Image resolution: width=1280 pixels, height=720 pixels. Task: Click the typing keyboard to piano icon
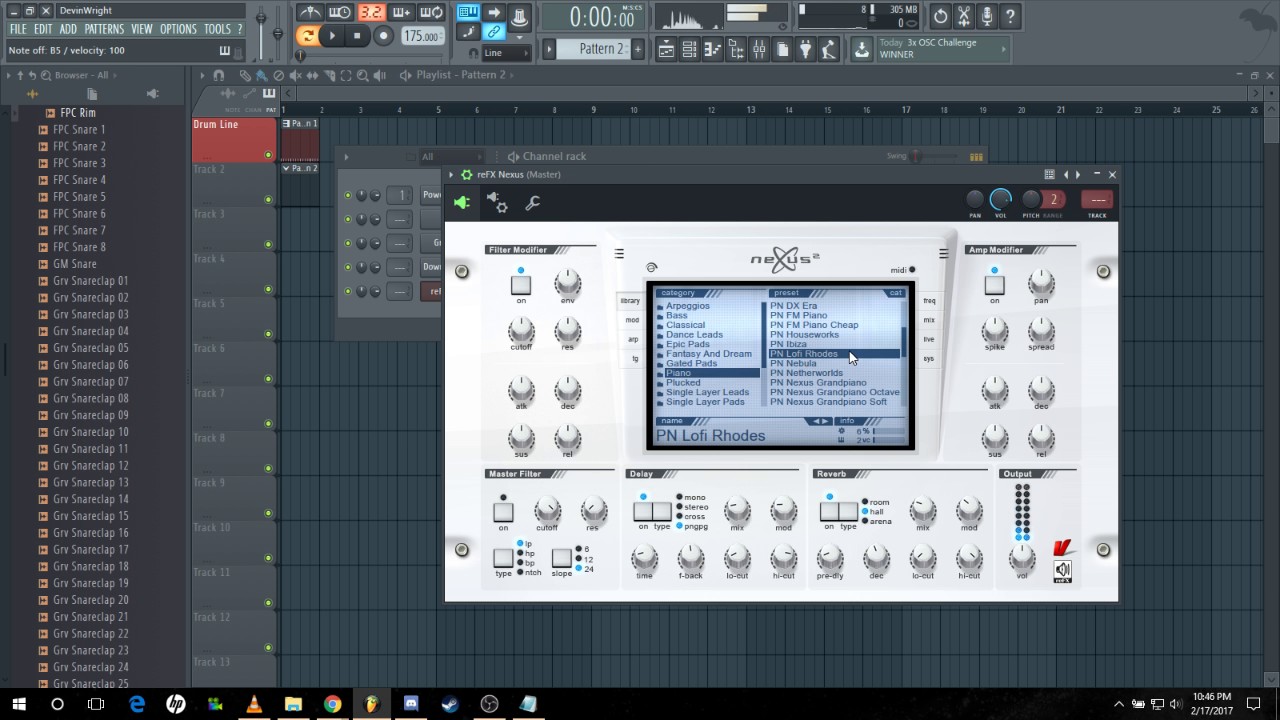(467, 12)
